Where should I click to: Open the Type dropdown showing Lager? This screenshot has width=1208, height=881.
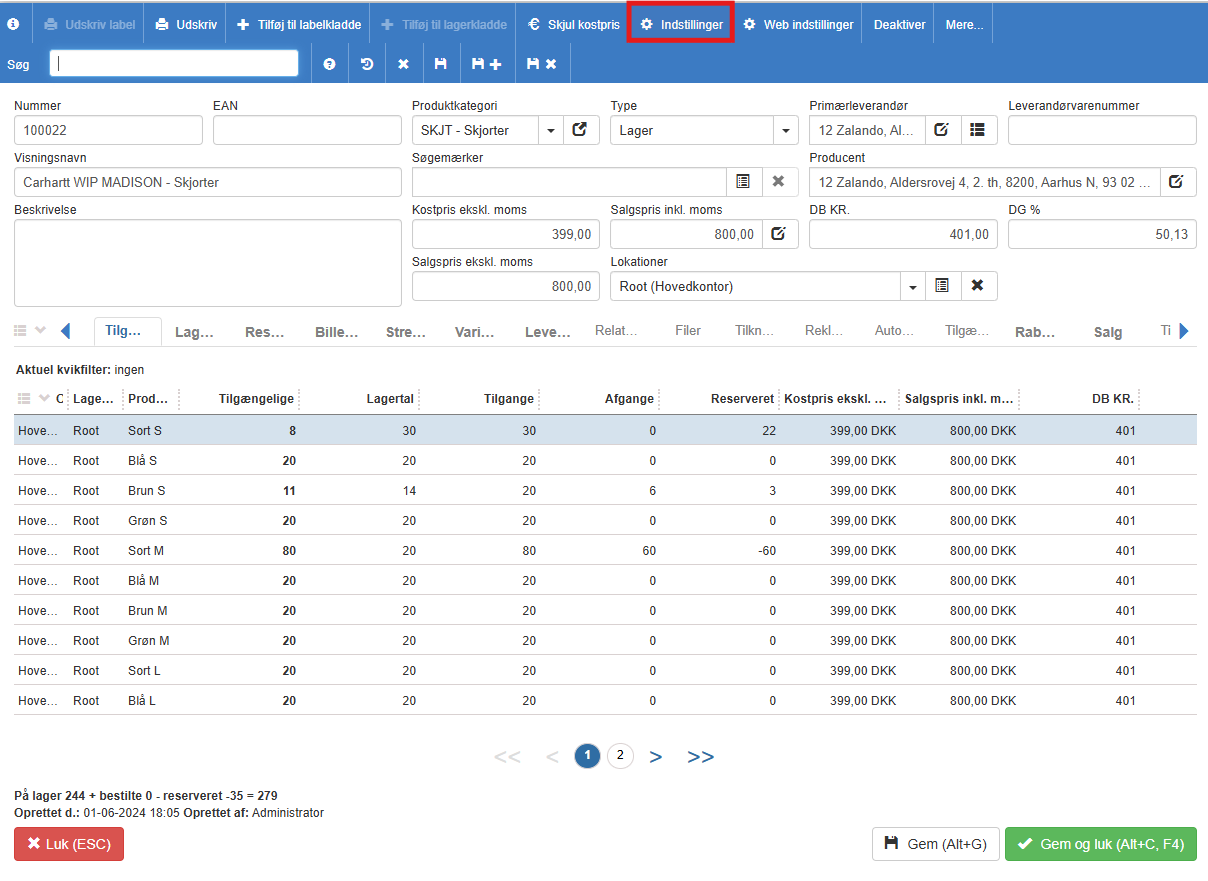pos(785,131)
